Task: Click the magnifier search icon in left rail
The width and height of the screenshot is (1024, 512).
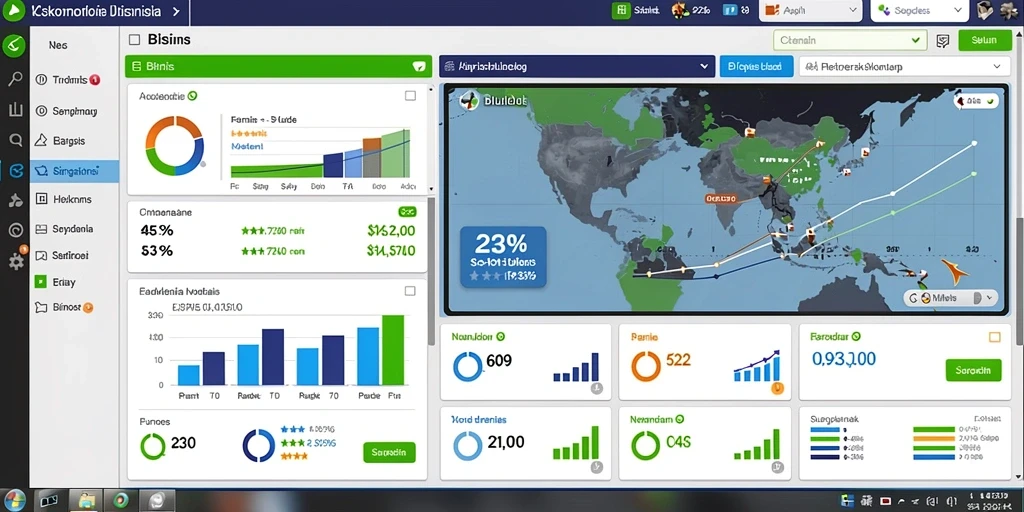Action: click(14, 80)
